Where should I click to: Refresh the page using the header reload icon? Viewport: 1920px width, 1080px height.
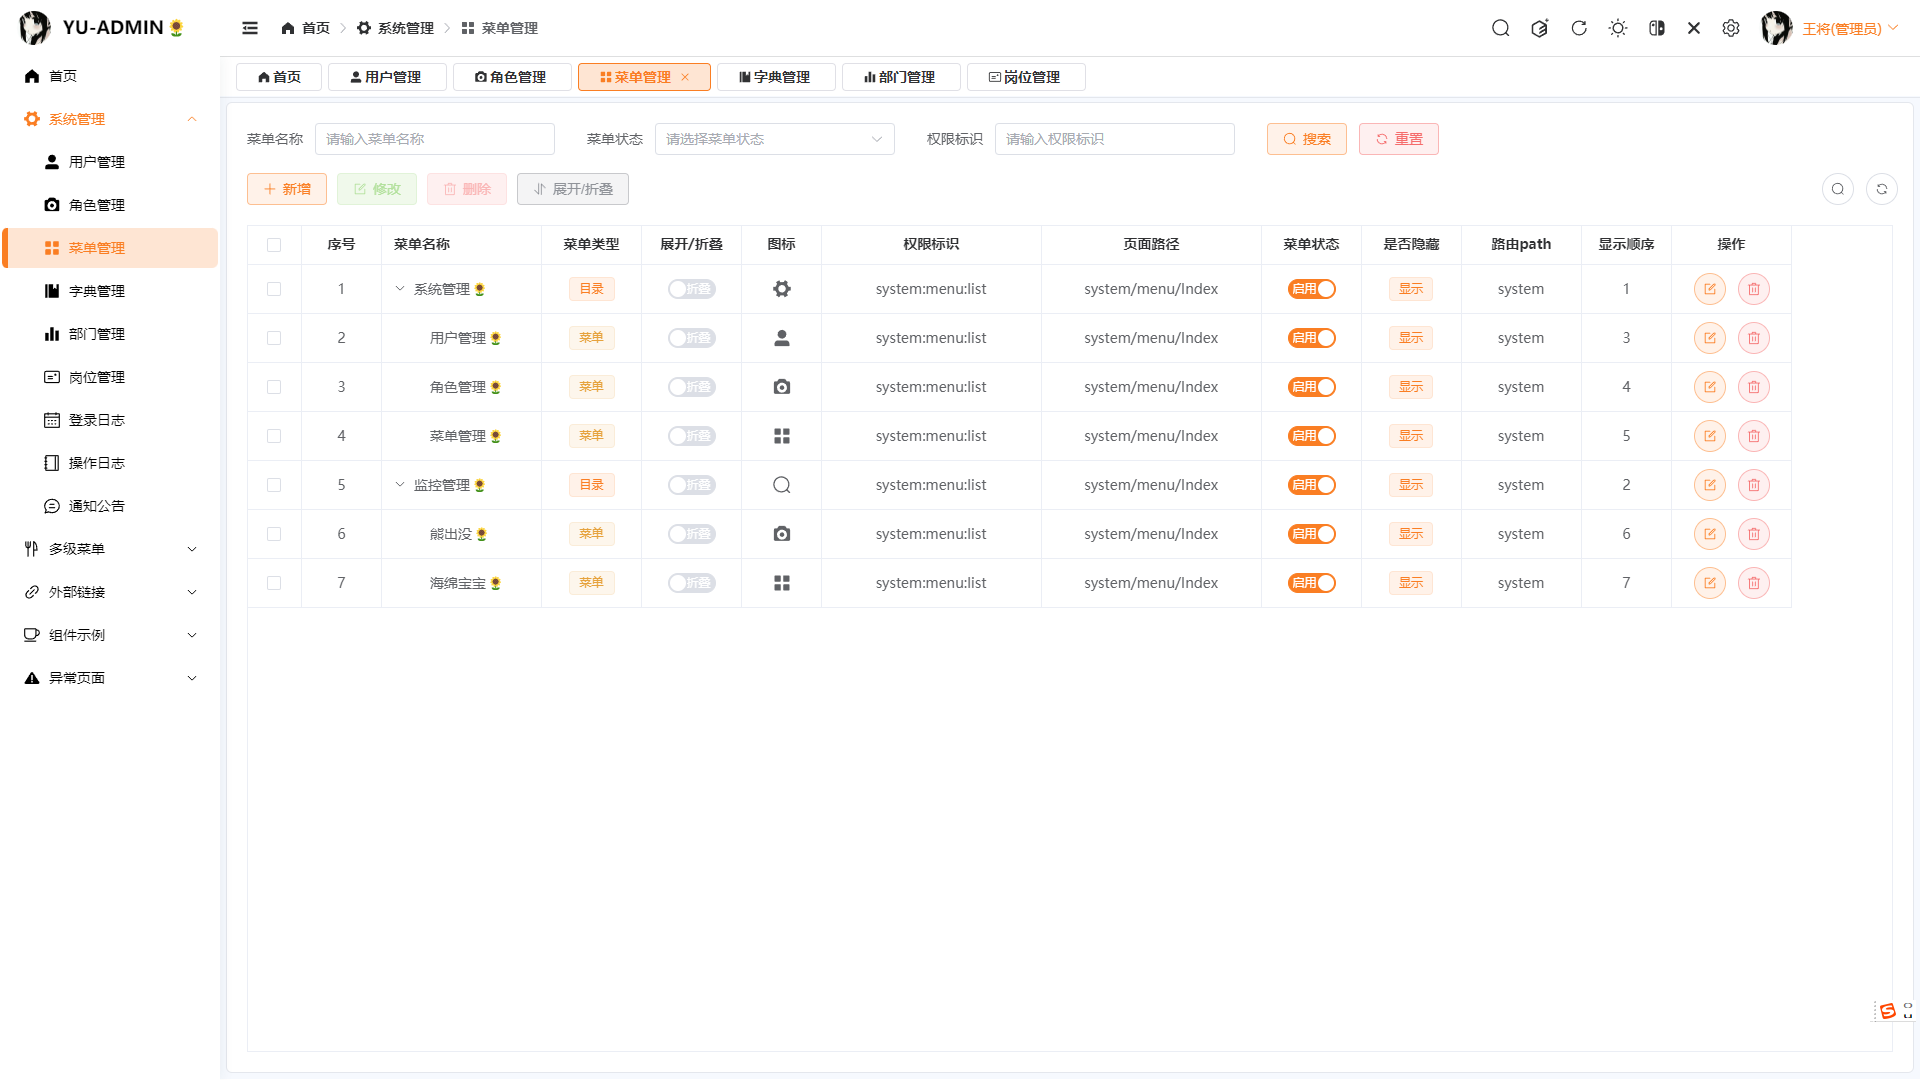click(x=1578, y=28)
